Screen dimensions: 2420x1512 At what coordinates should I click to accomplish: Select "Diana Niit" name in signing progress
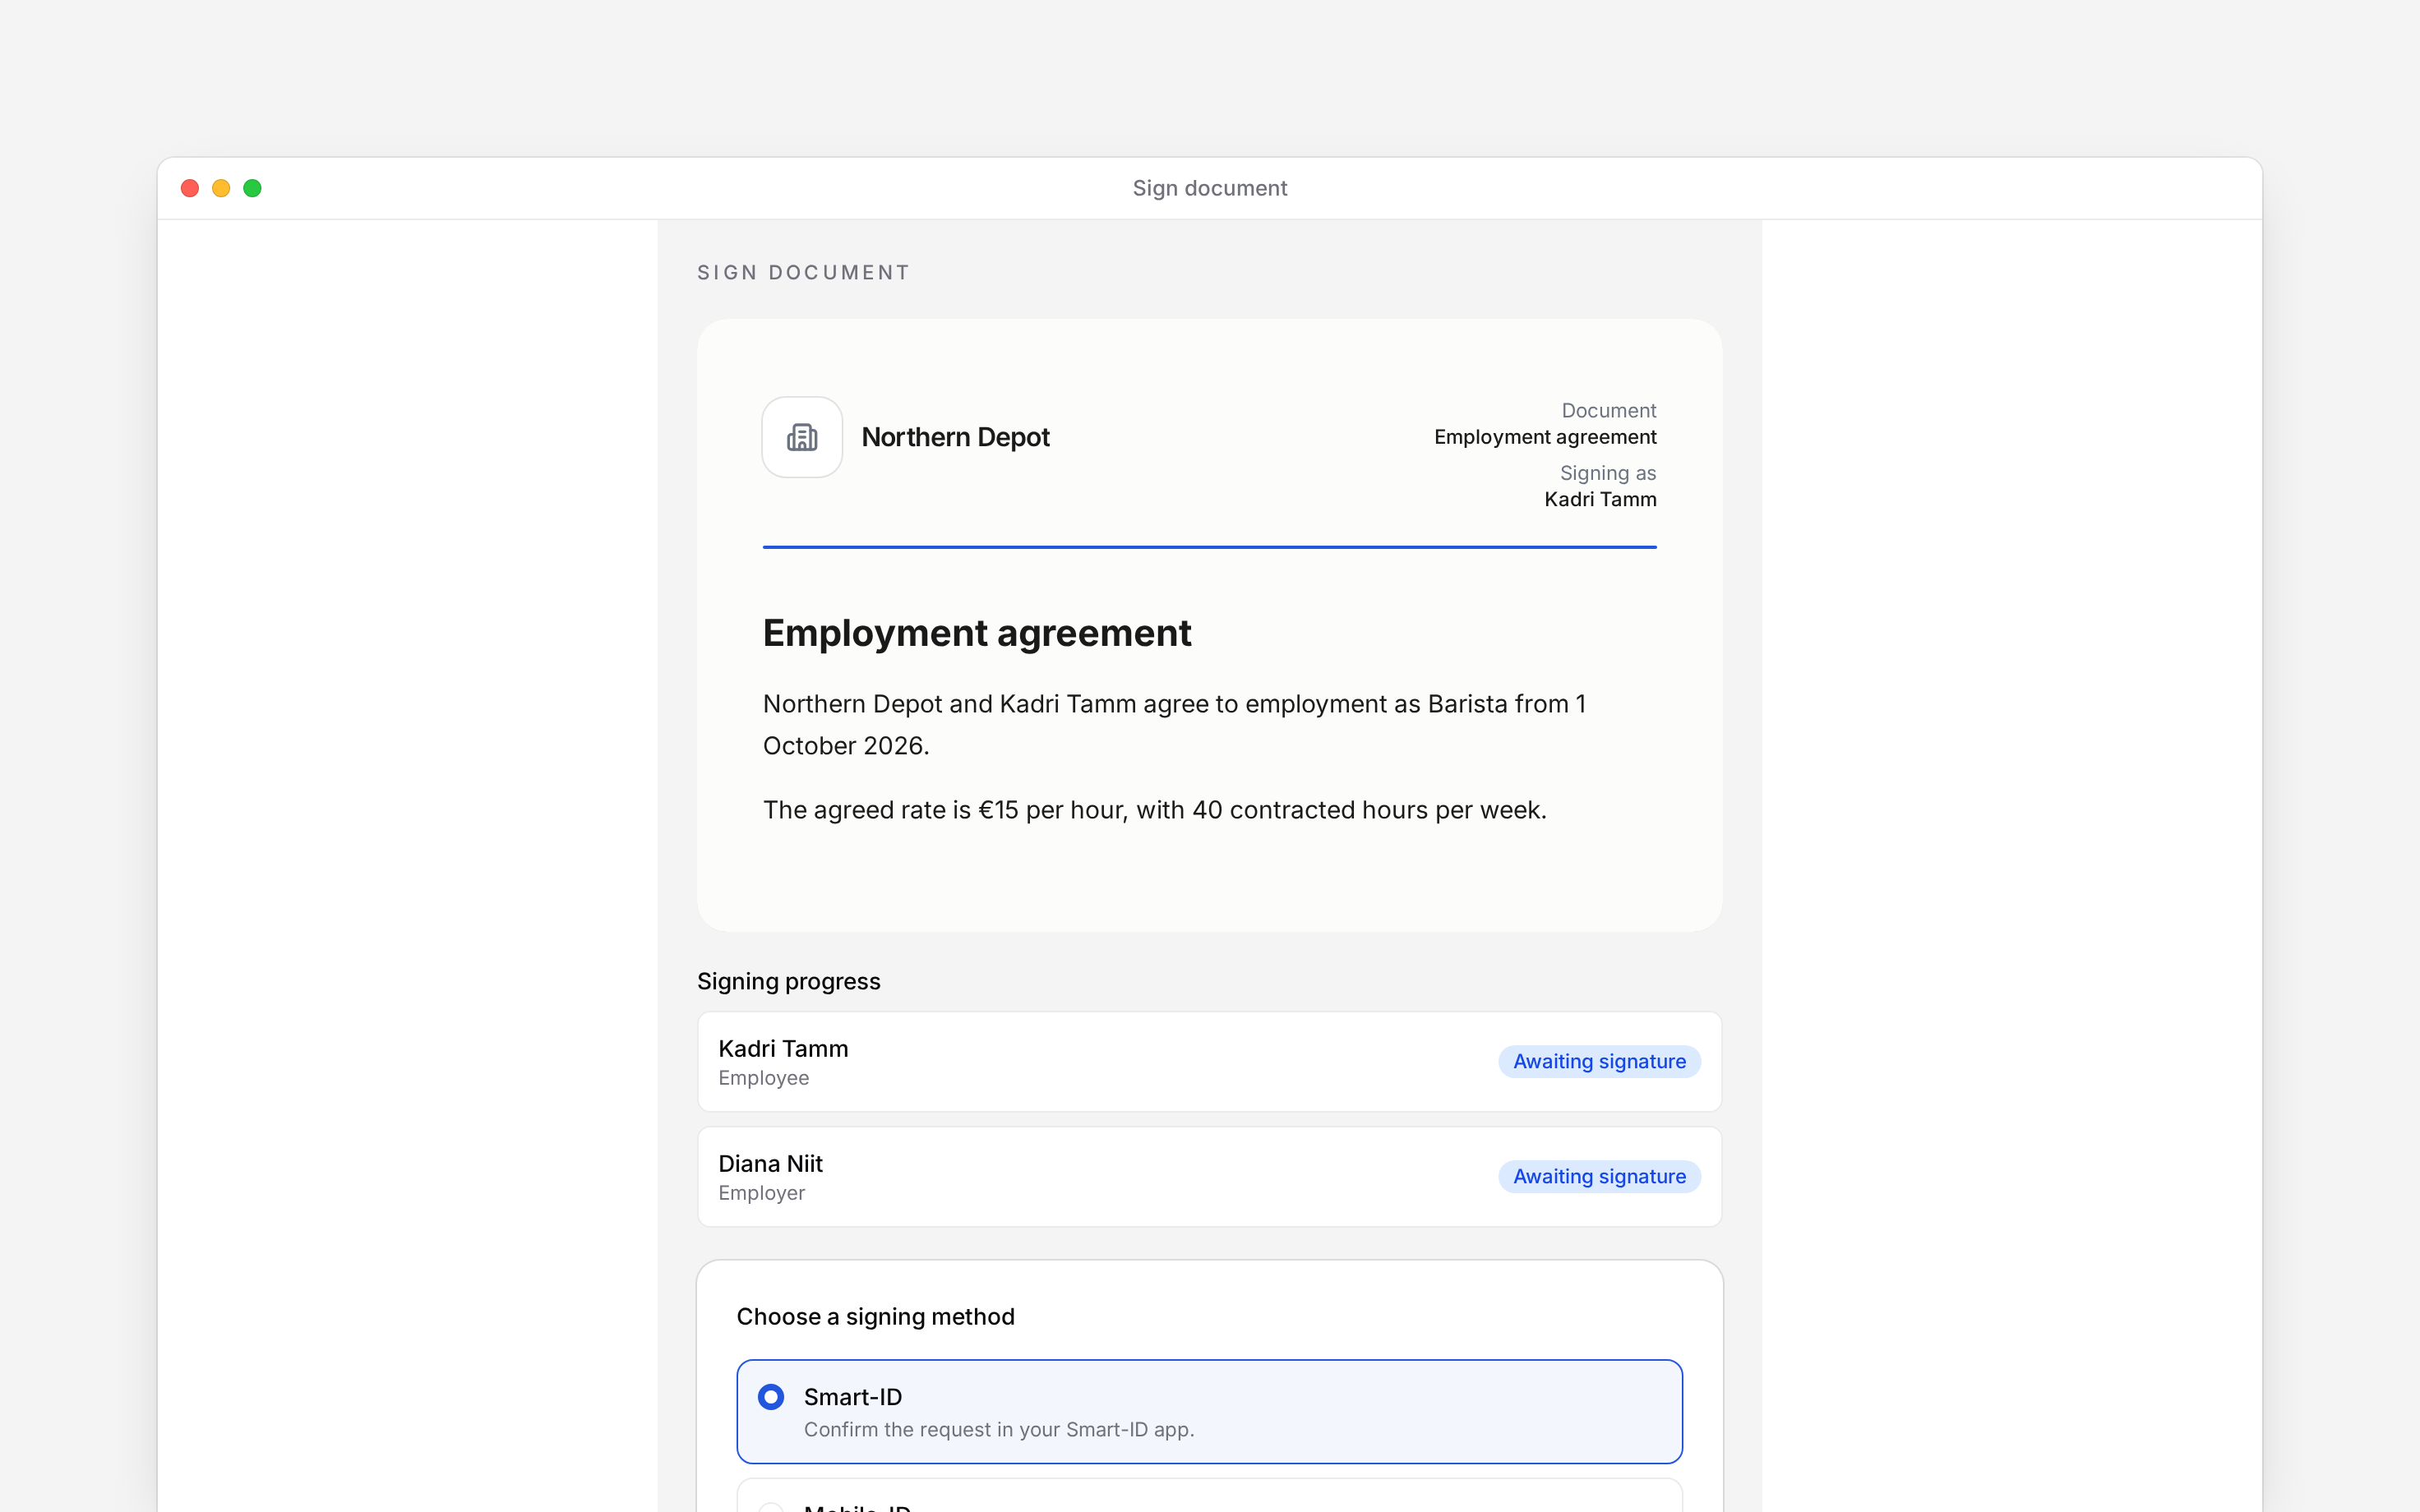[x=770, y=1163]
